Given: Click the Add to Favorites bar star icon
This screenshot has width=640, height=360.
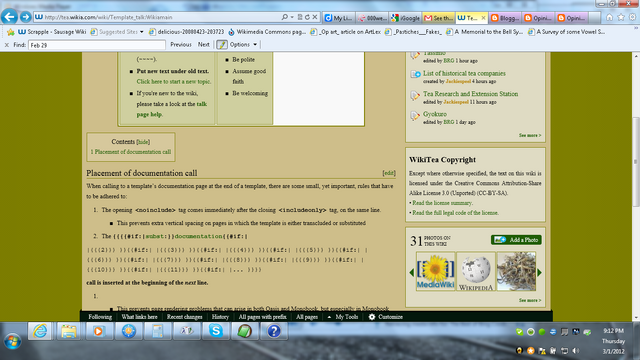Looking at the screenshot, I should click(11, 32).
